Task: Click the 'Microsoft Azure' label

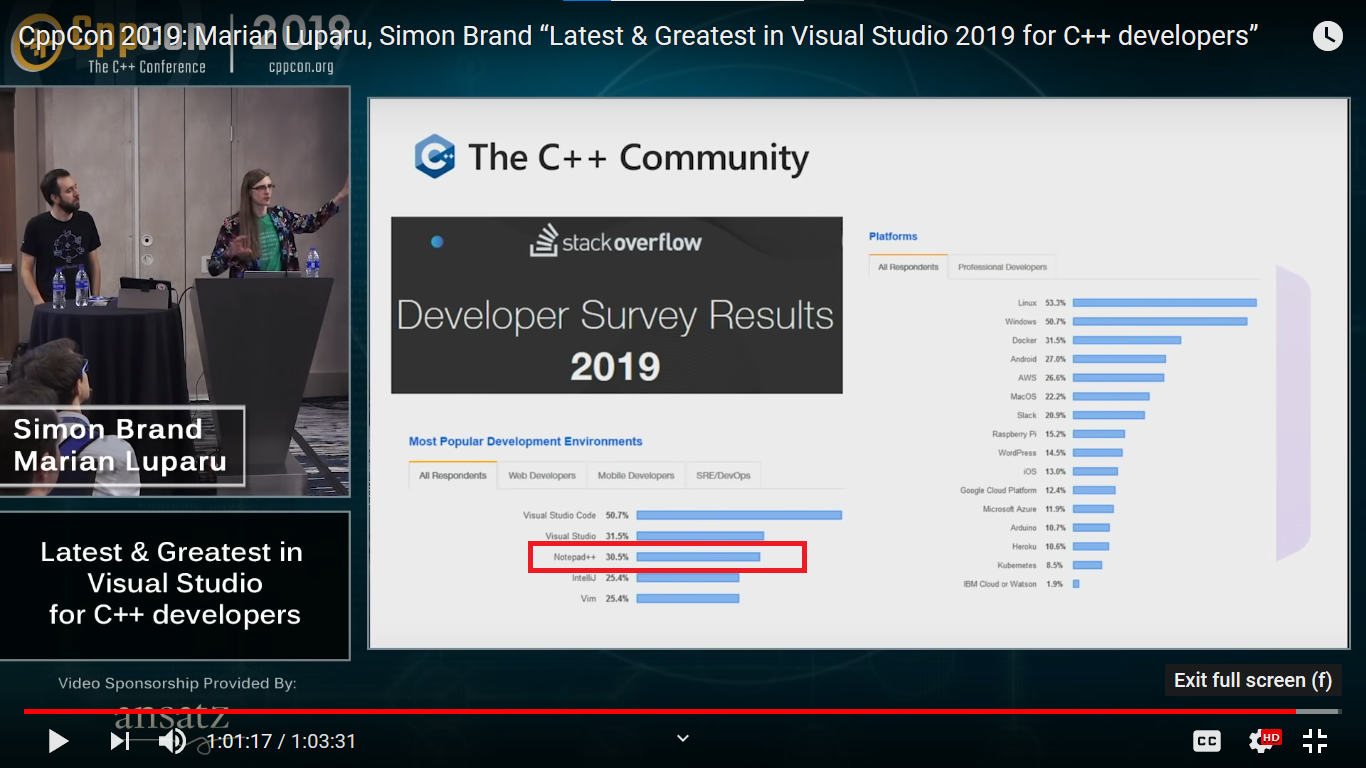Action: tap(1010, 509)
